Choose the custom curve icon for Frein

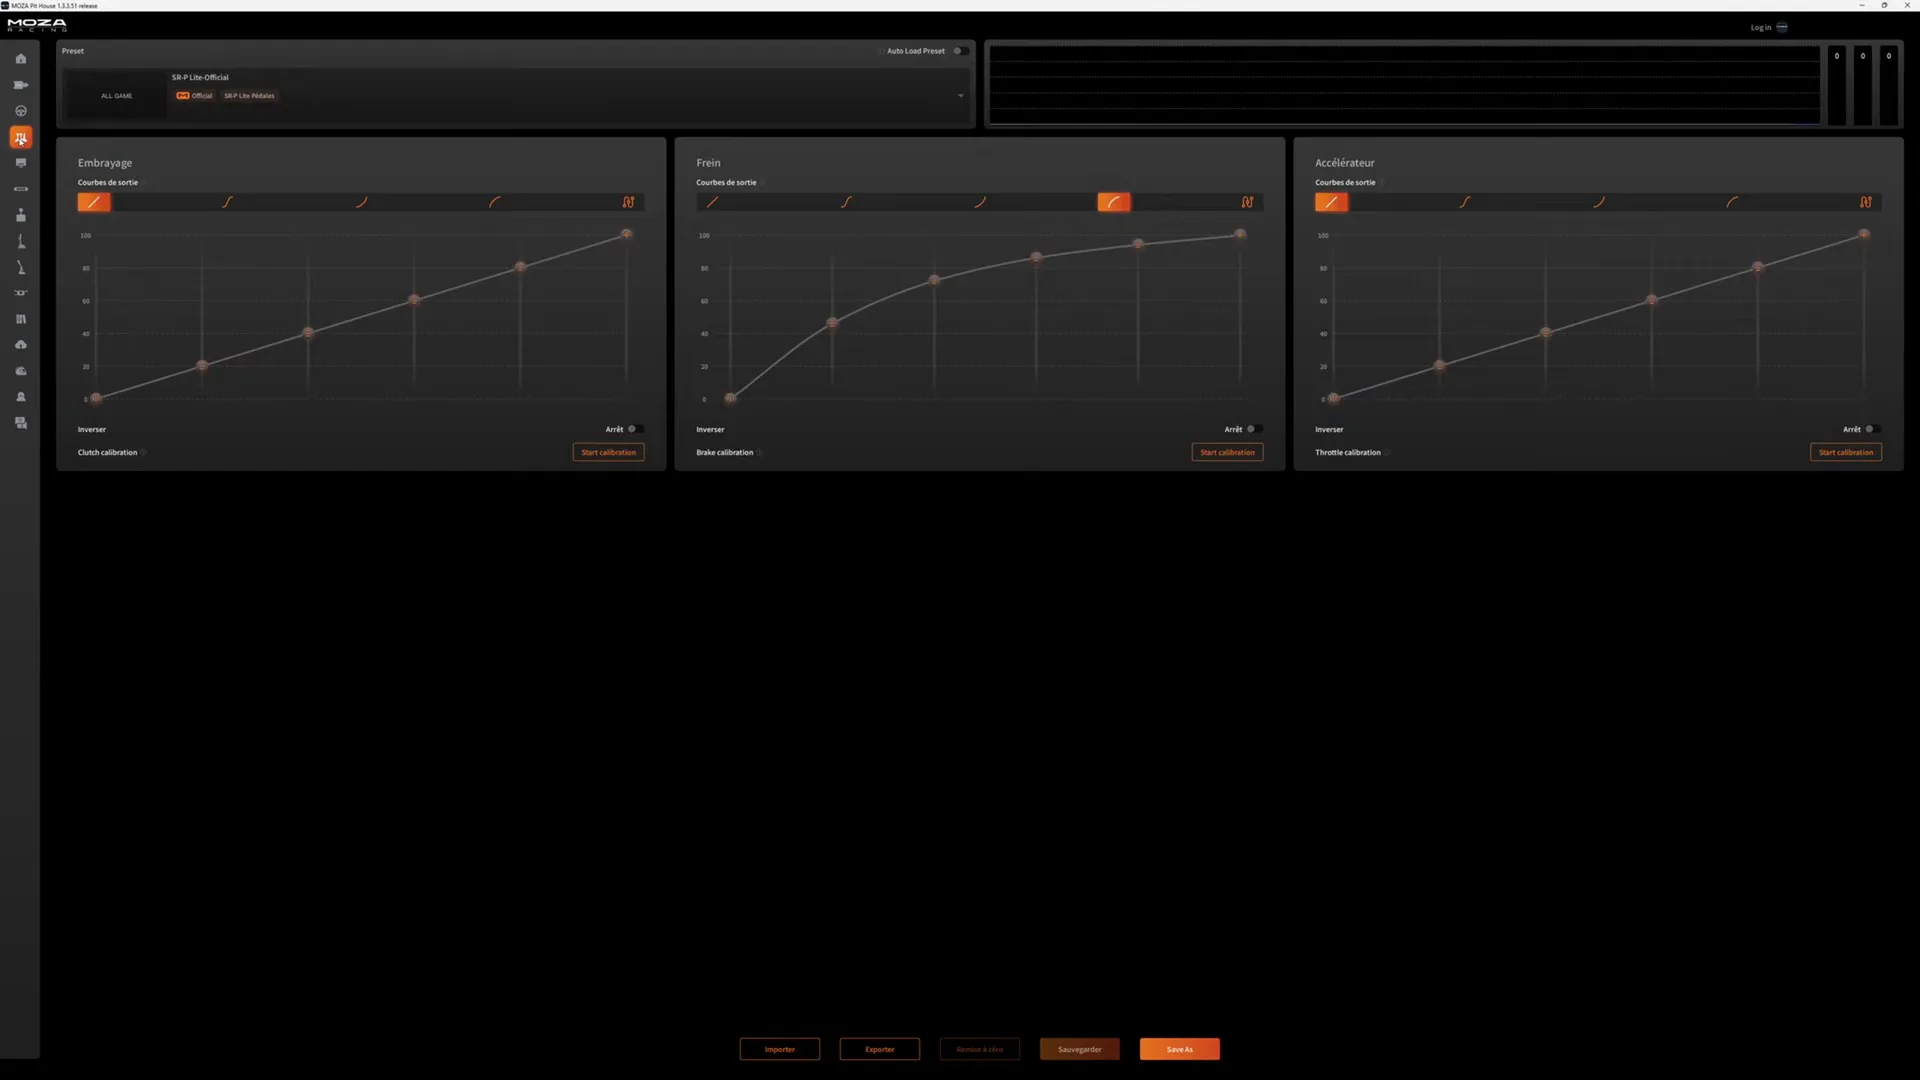1247,202
